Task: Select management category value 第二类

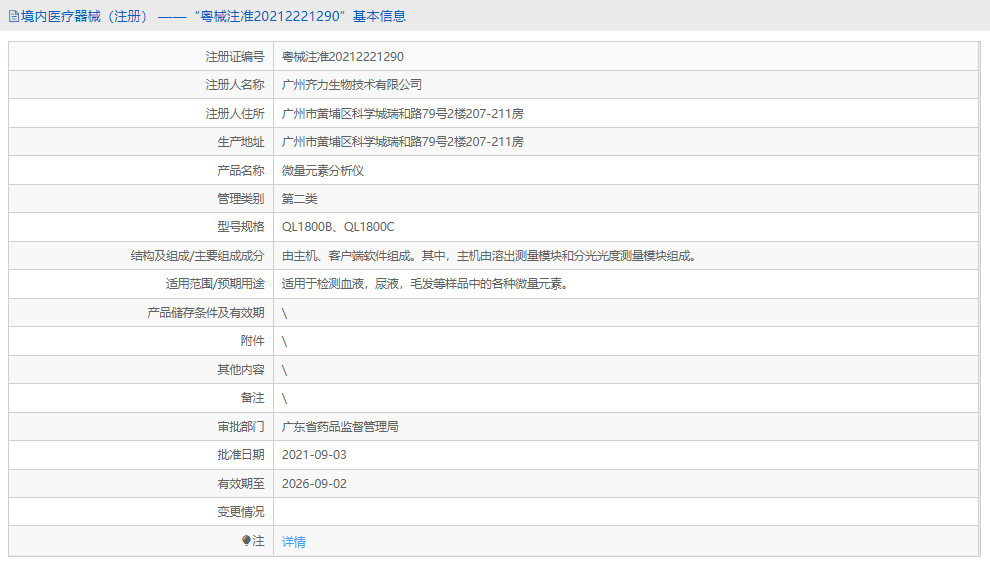Action: [299, 198]
